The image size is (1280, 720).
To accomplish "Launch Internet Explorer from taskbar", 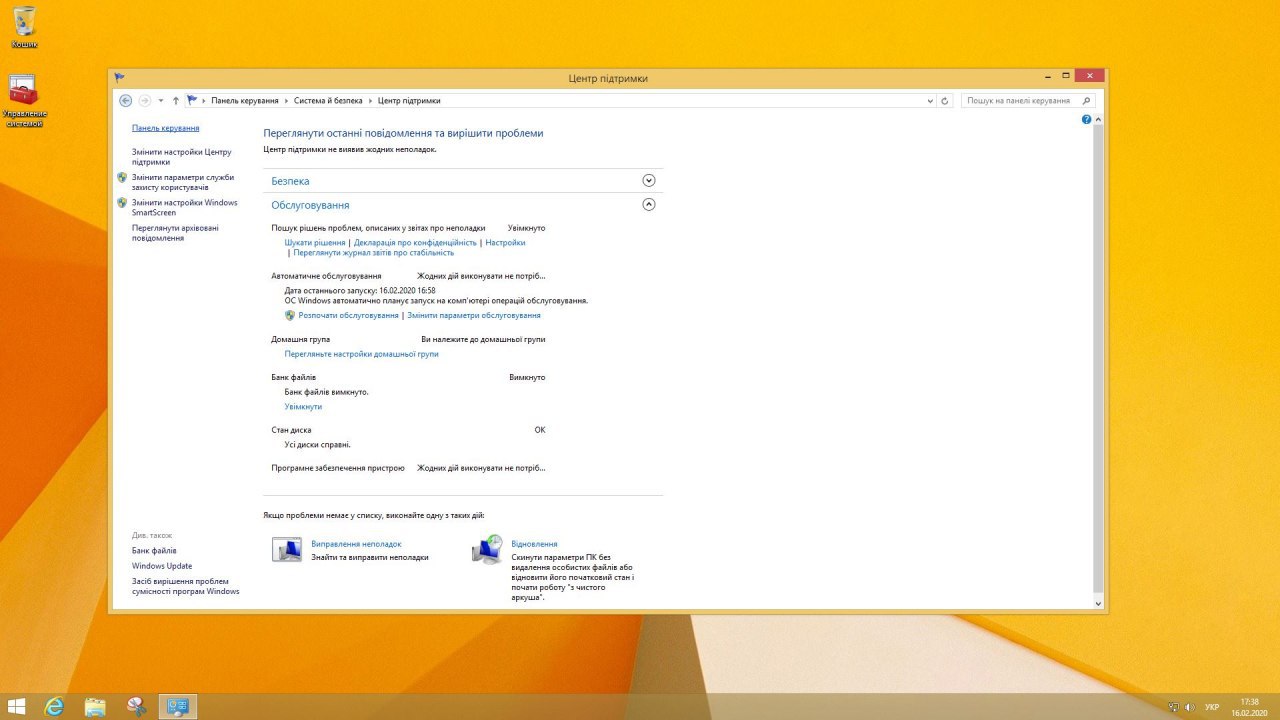I will (54, 707).
